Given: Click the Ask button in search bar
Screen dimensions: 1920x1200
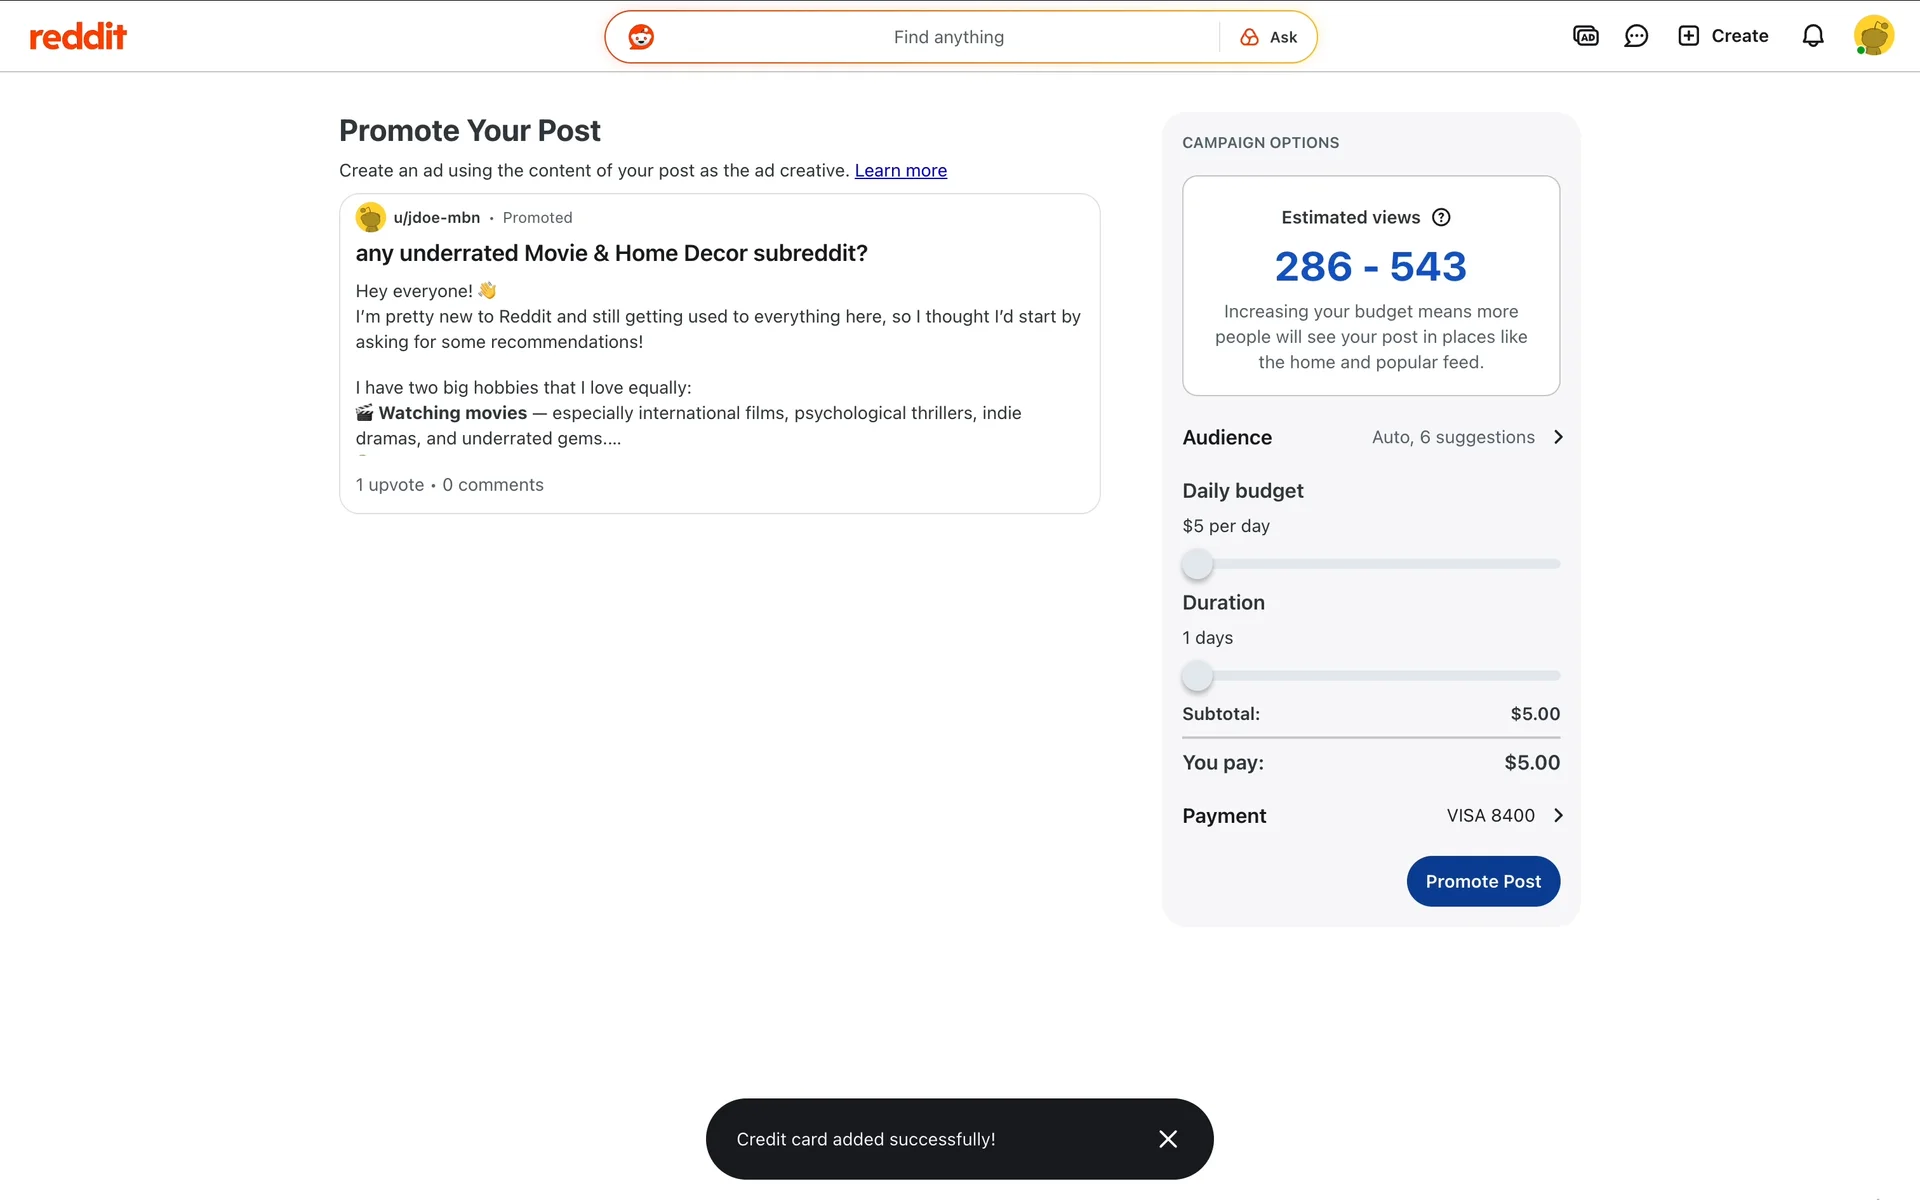Looking at the screenshot, I should tap(1269, 37).
